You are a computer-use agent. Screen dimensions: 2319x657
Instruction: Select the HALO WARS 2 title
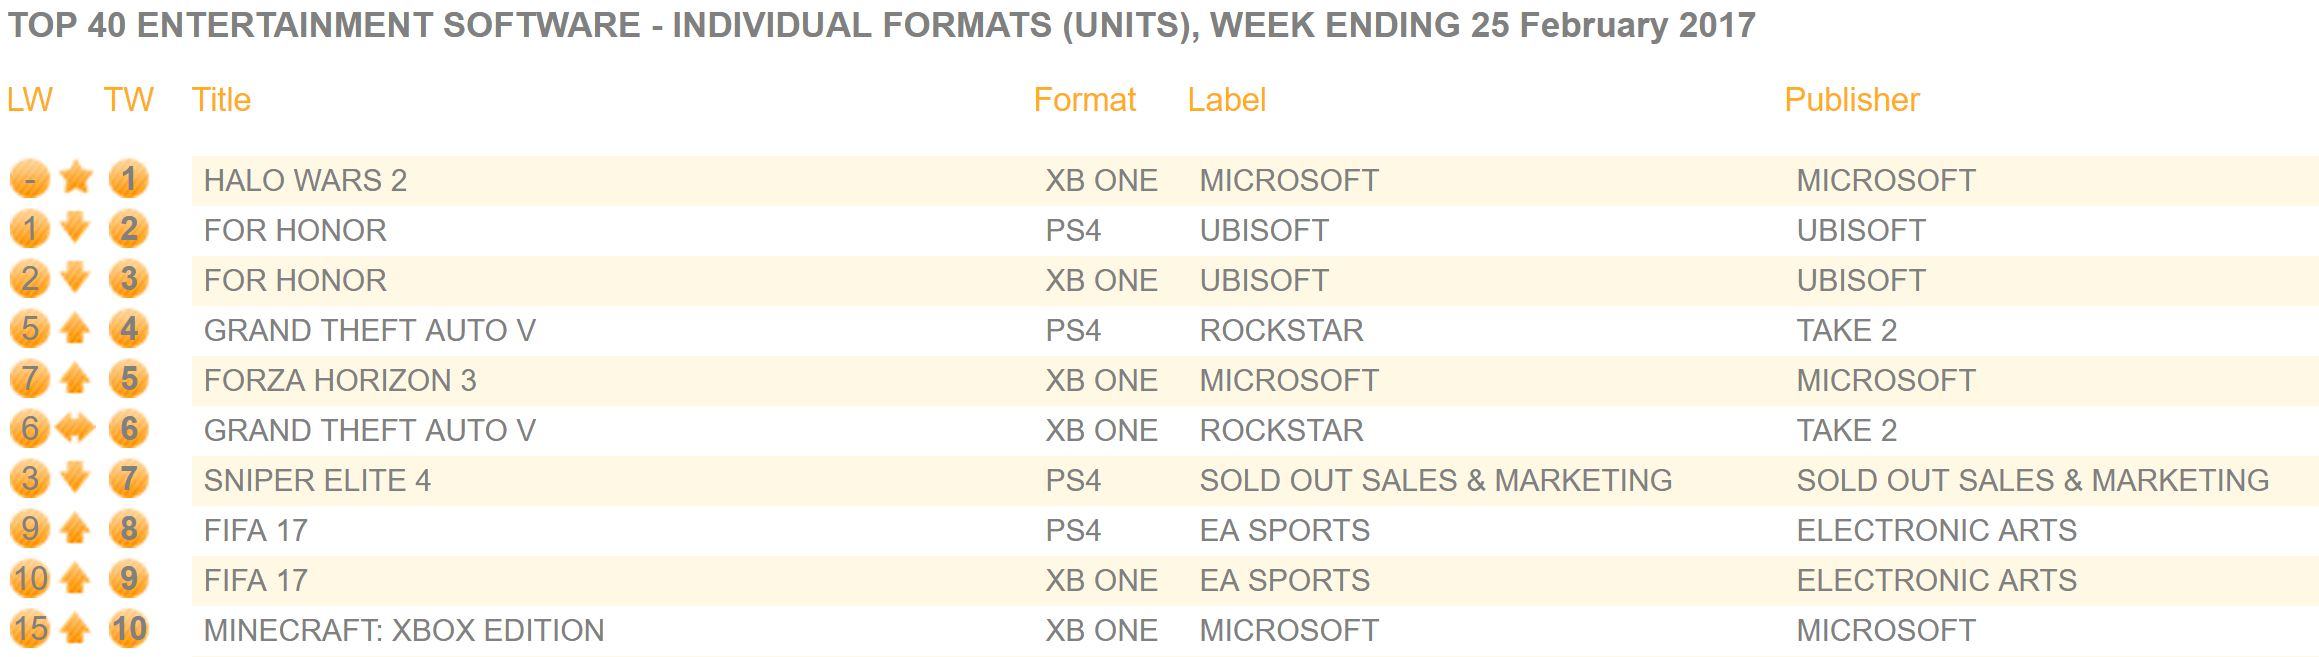click(305, 180)
